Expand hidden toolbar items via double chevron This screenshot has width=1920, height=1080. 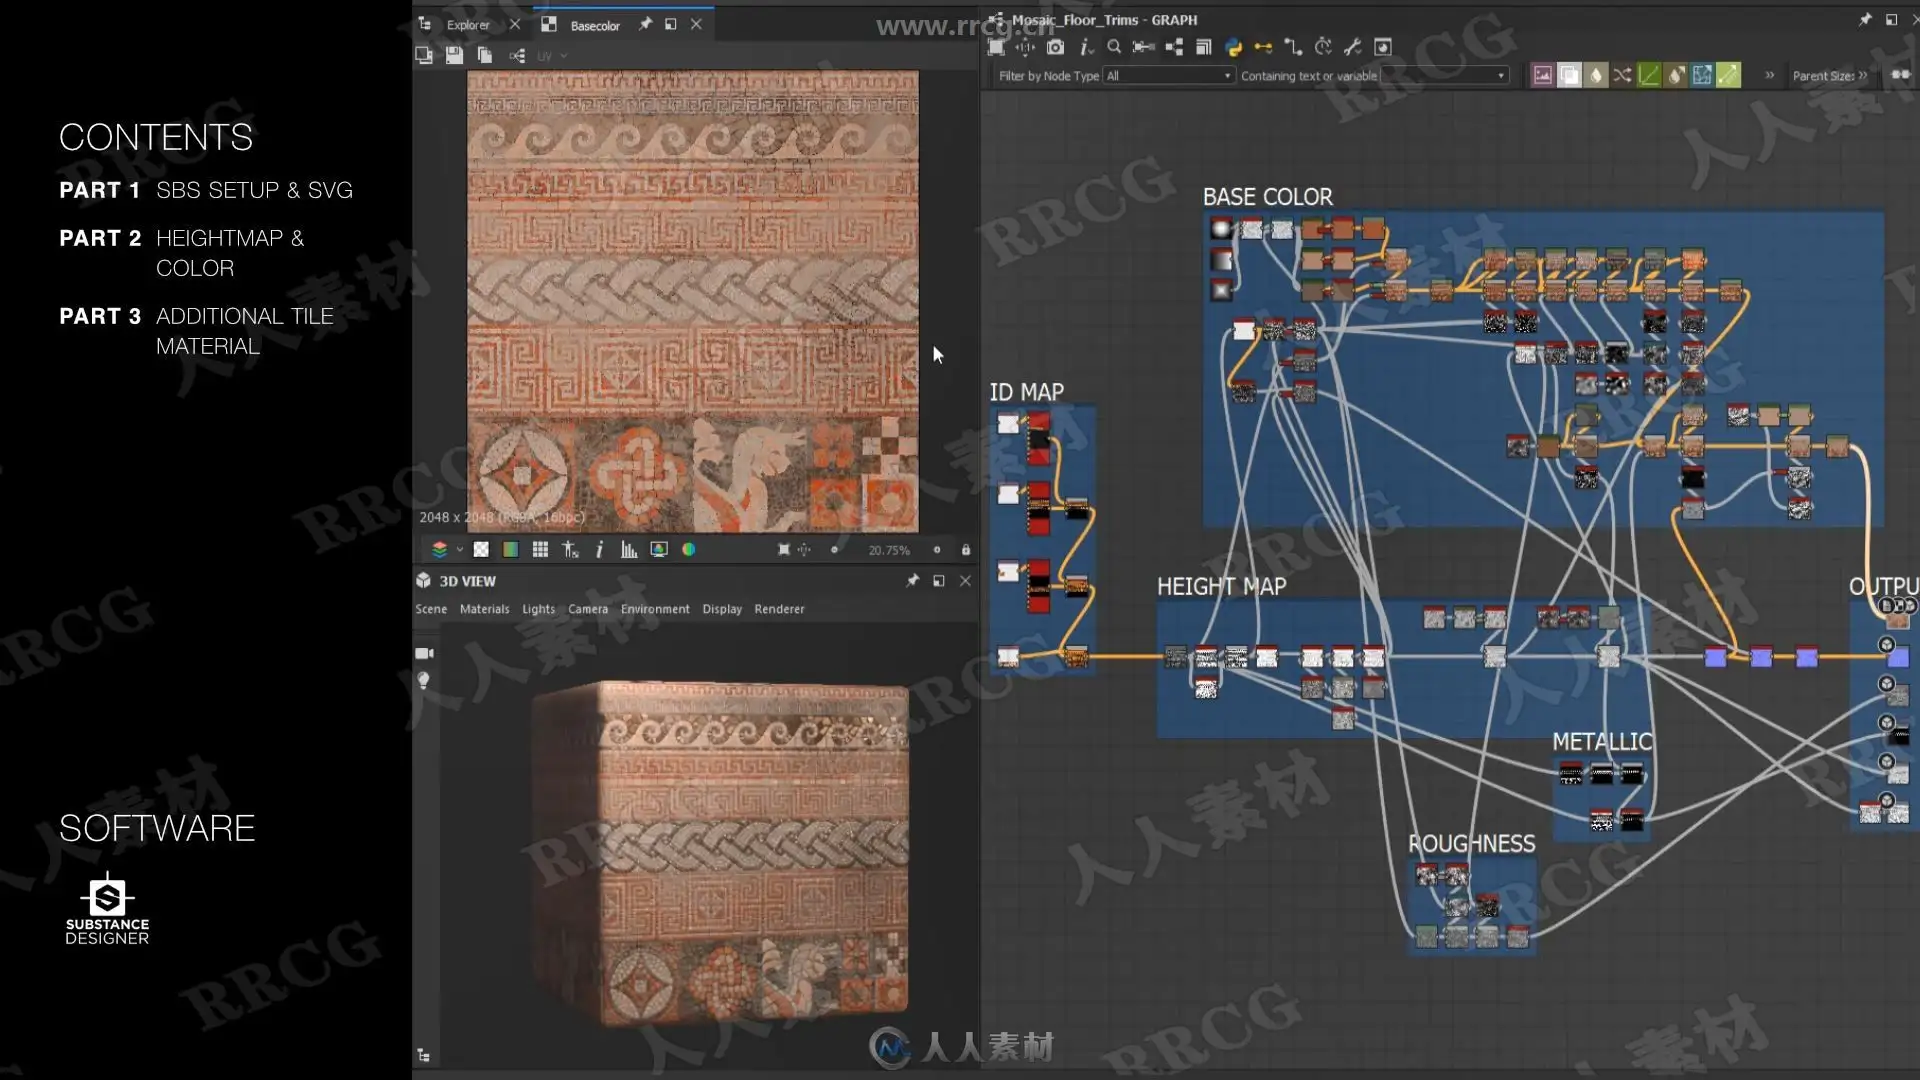pyautogui.click(x=1769, y=75)
